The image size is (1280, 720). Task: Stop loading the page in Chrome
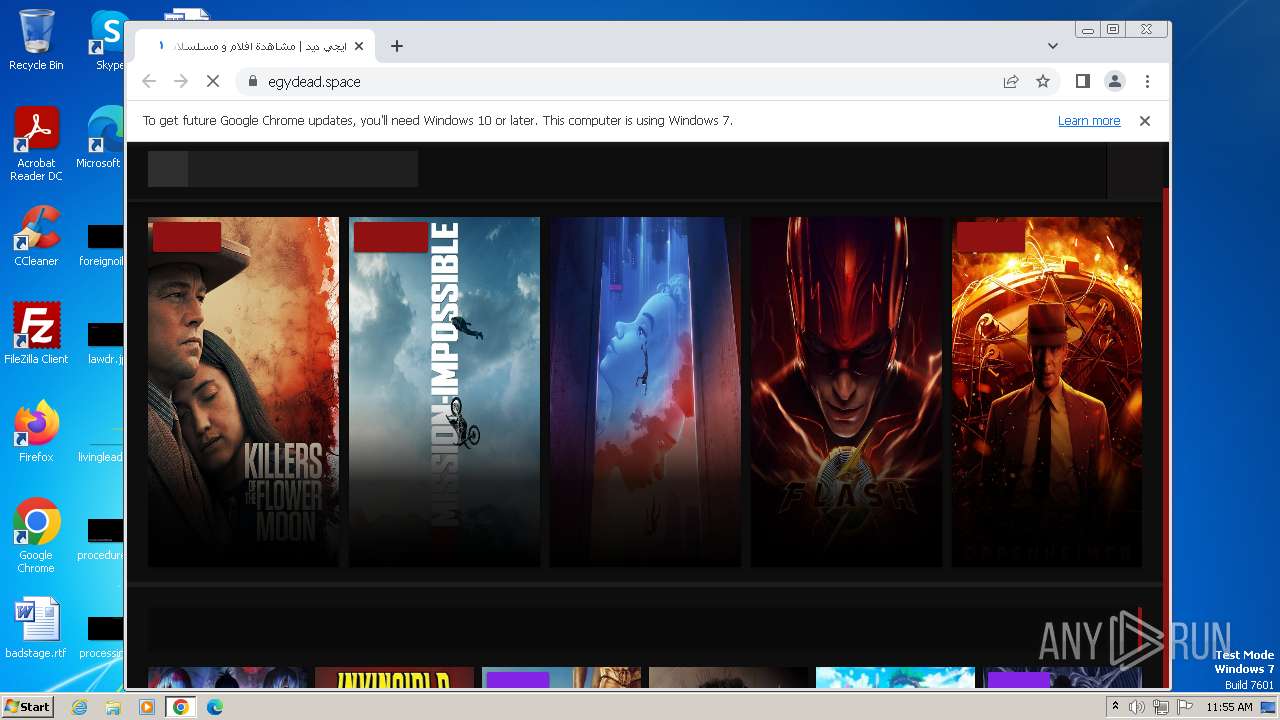click(x=212, y=82)
